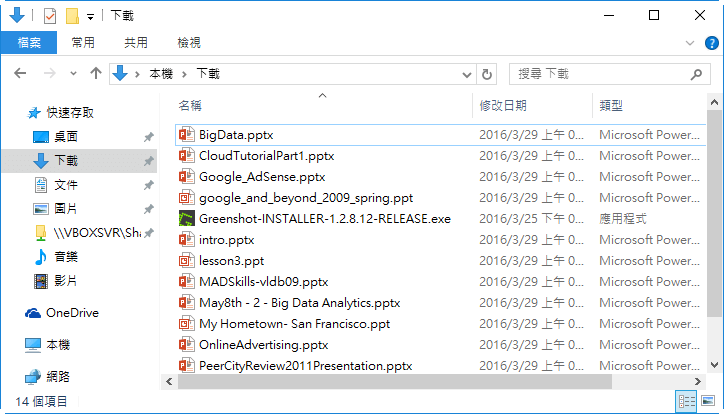Open the 檔案 ribbon tab

point(29,42)
